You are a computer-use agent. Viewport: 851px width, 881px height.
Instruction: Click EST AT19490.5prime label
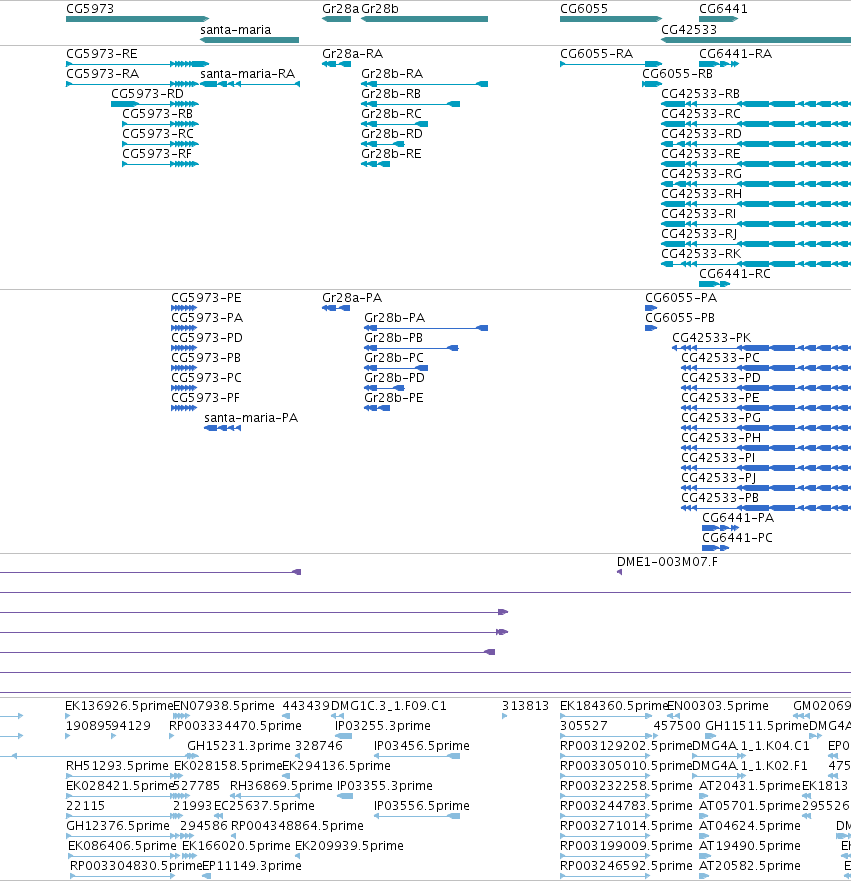point(750,846)
